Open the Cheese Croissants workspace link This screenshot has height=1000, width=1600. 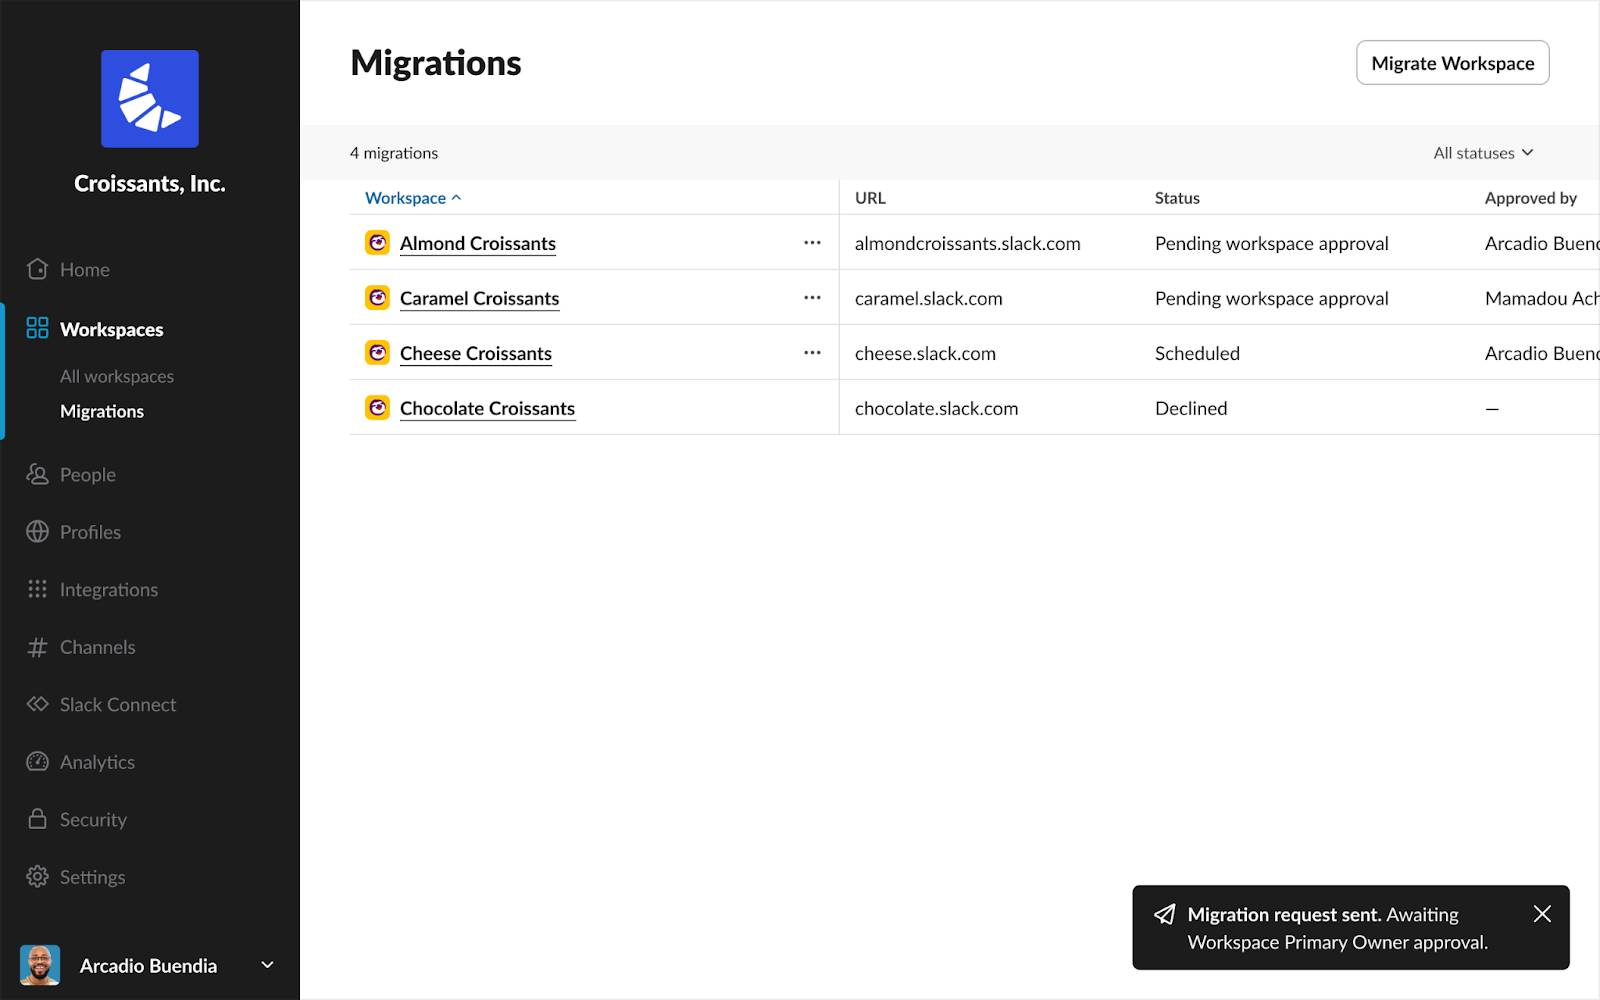[476, 353]
